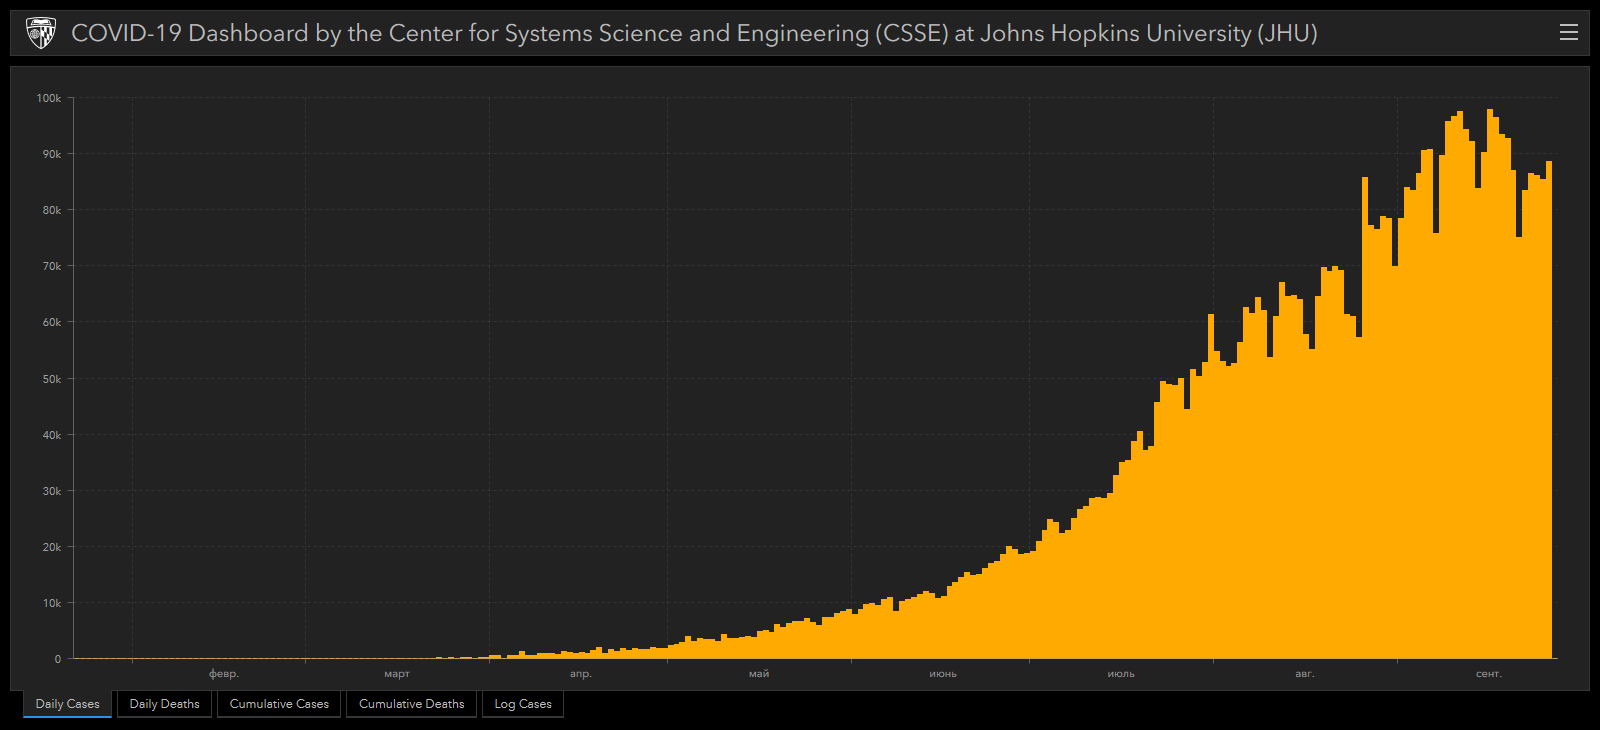Open the hamburger menu in the header

tap(1568, 33)
